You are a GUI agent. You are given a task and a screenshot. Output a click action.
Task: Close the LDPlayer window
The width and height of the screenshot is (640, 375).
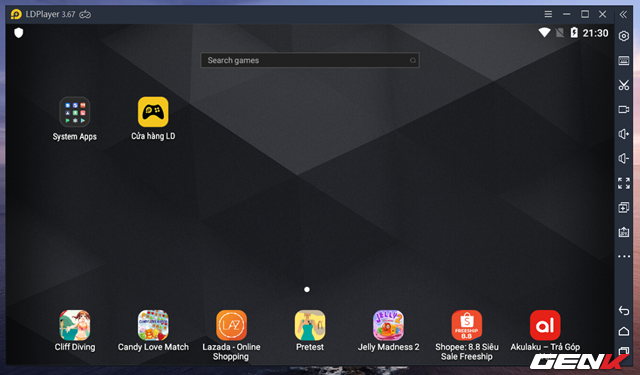[x=602, y=14]
